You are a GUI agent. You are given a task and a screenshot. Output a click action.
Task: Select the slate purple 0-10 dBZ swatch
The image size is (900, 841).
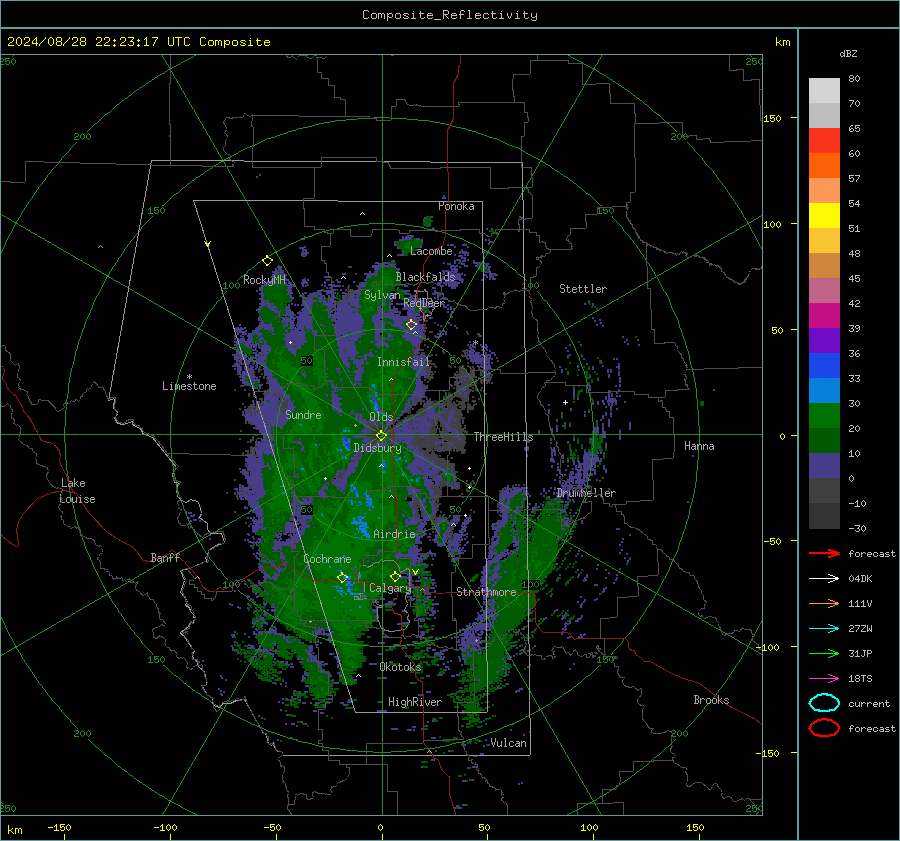[824, 466]
